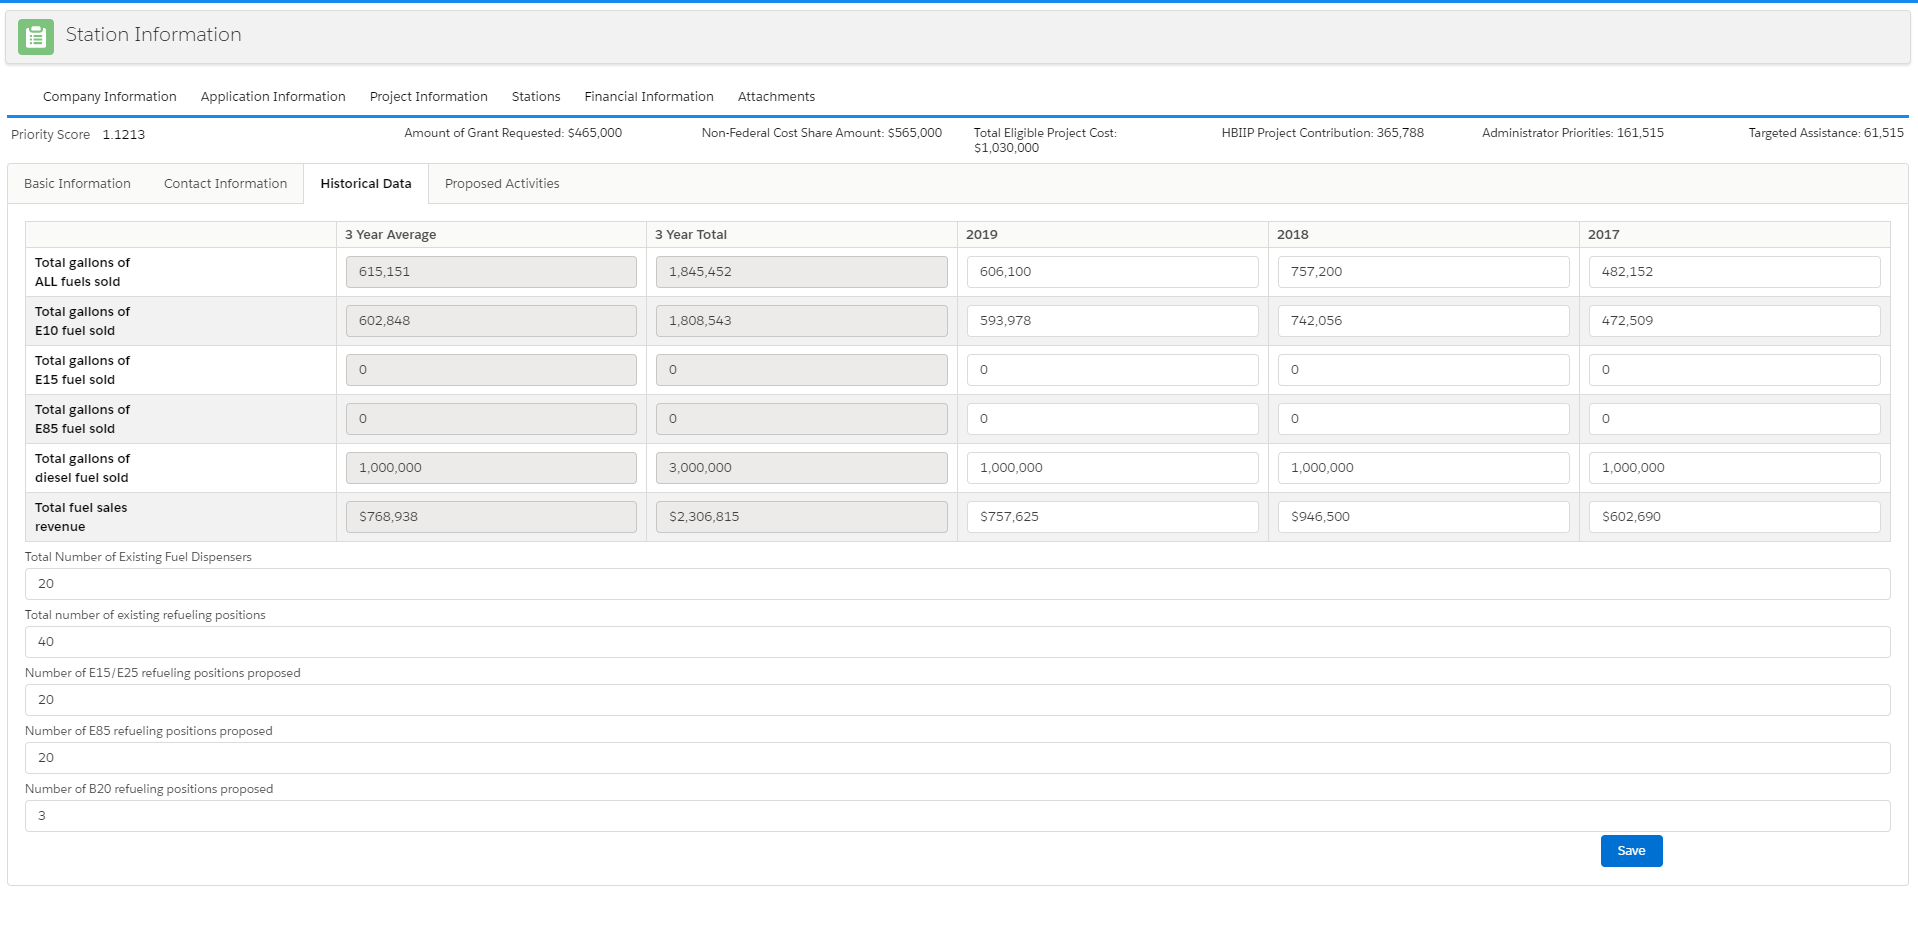
Task: Go to the Project Information tab
Action: [x=428, y=97]
